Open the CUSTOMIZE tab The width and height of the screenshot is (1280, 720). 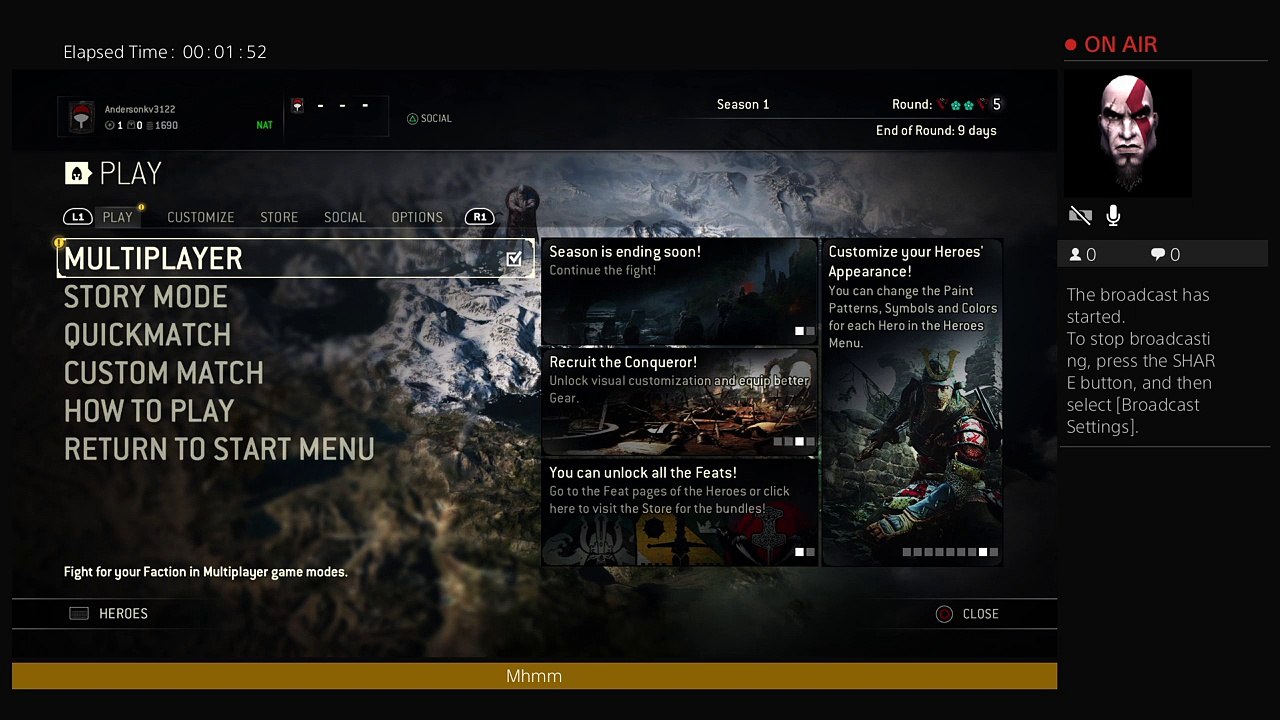tap(201, 217)
